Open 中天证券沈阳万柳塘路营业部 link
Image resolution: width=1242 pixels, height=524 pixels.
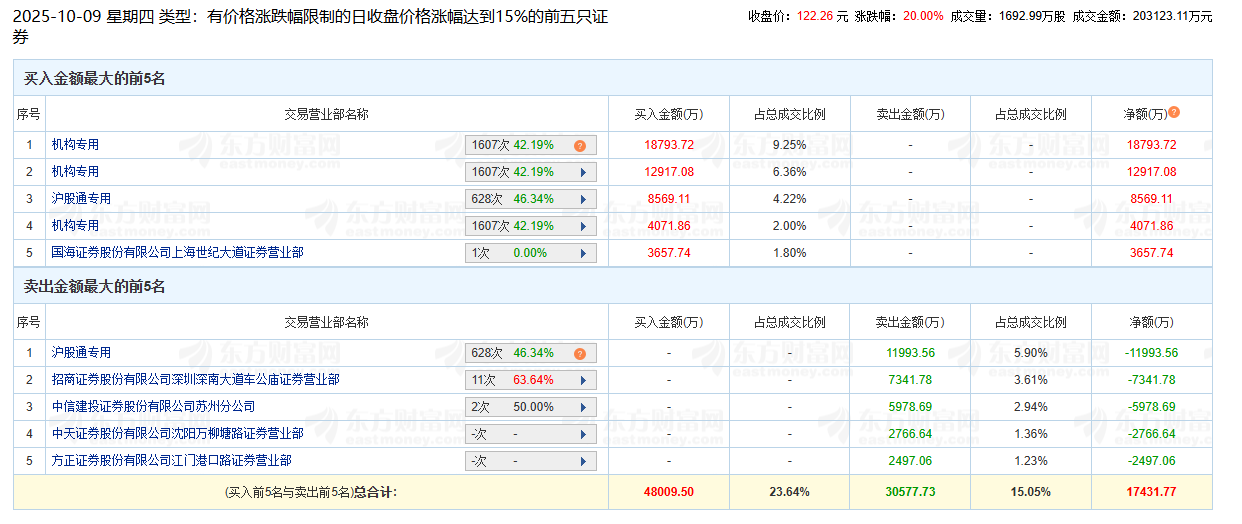(177, 434)
